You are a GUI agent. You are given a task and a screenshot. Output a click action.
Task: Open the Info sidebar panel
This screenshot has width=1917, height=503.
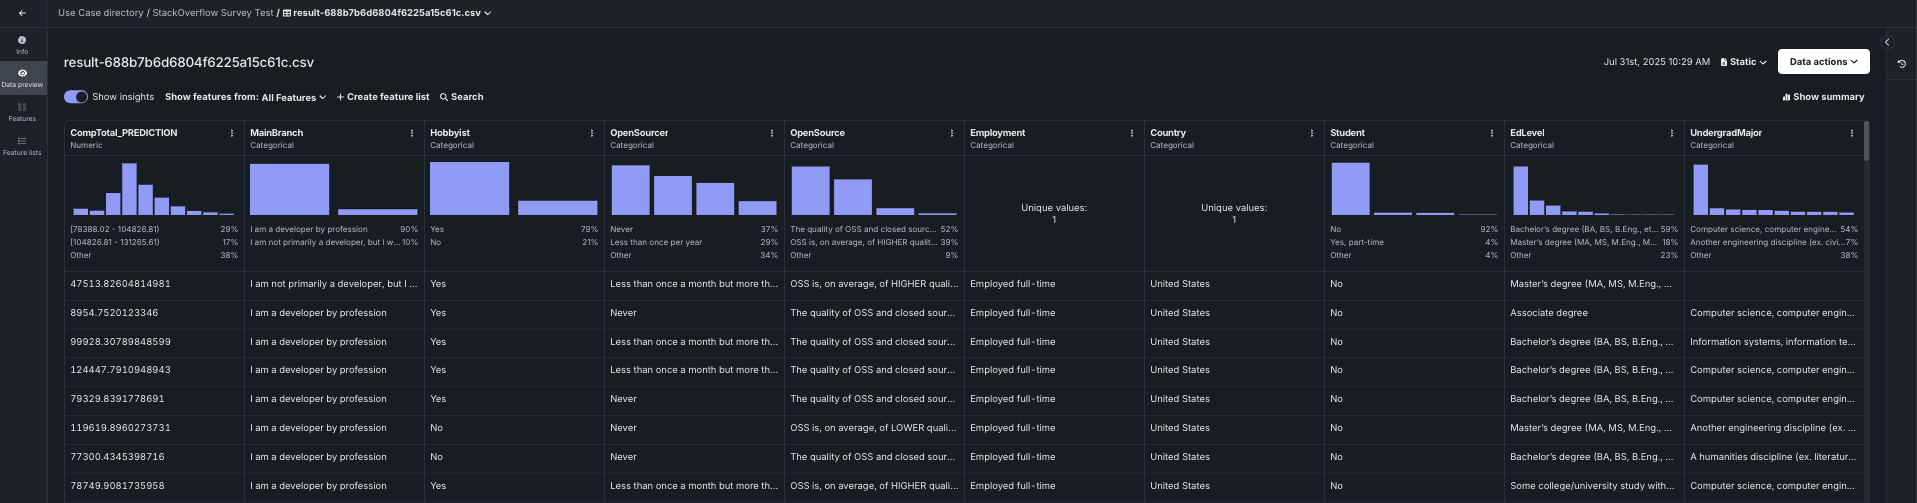click(22, 45)
